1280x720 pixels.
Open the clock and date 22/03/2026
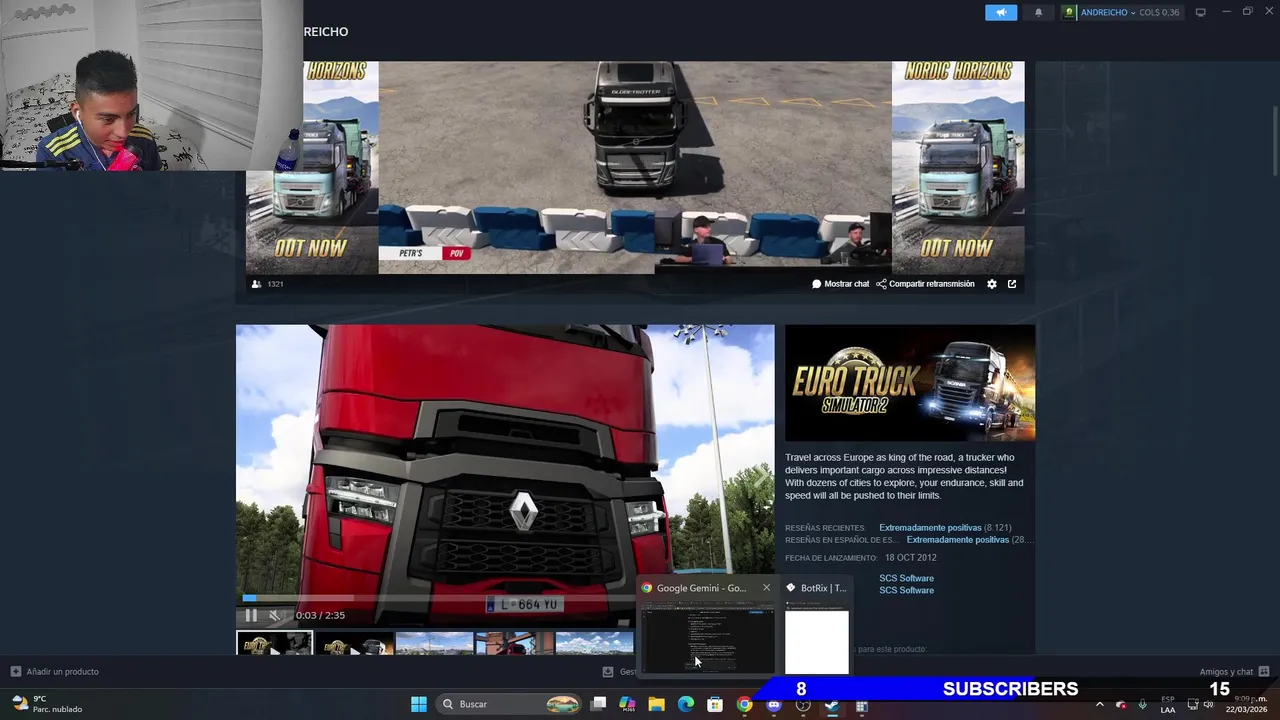(x=1246, y=704)
